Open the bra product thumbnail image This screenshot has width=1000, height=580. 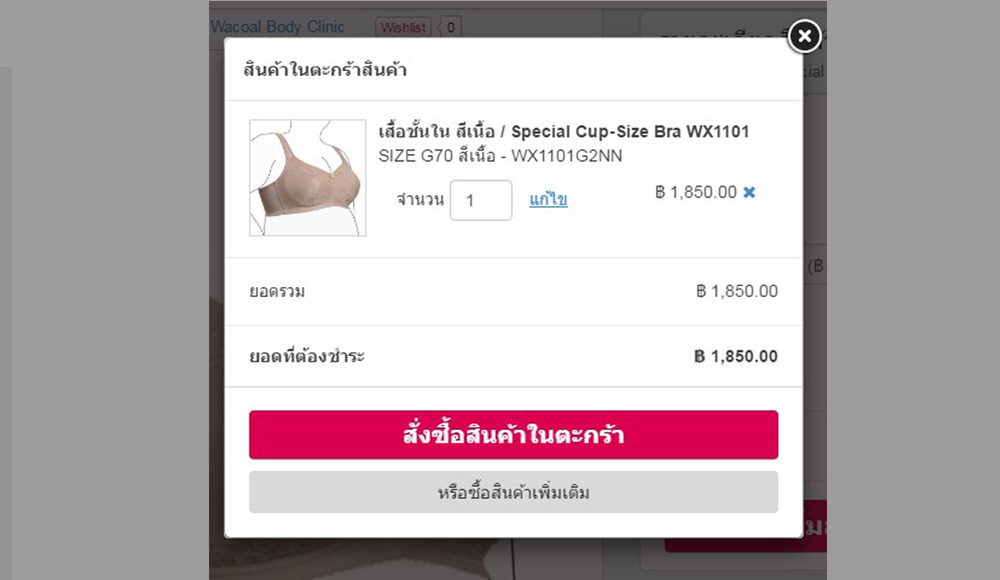coord(307,177)
